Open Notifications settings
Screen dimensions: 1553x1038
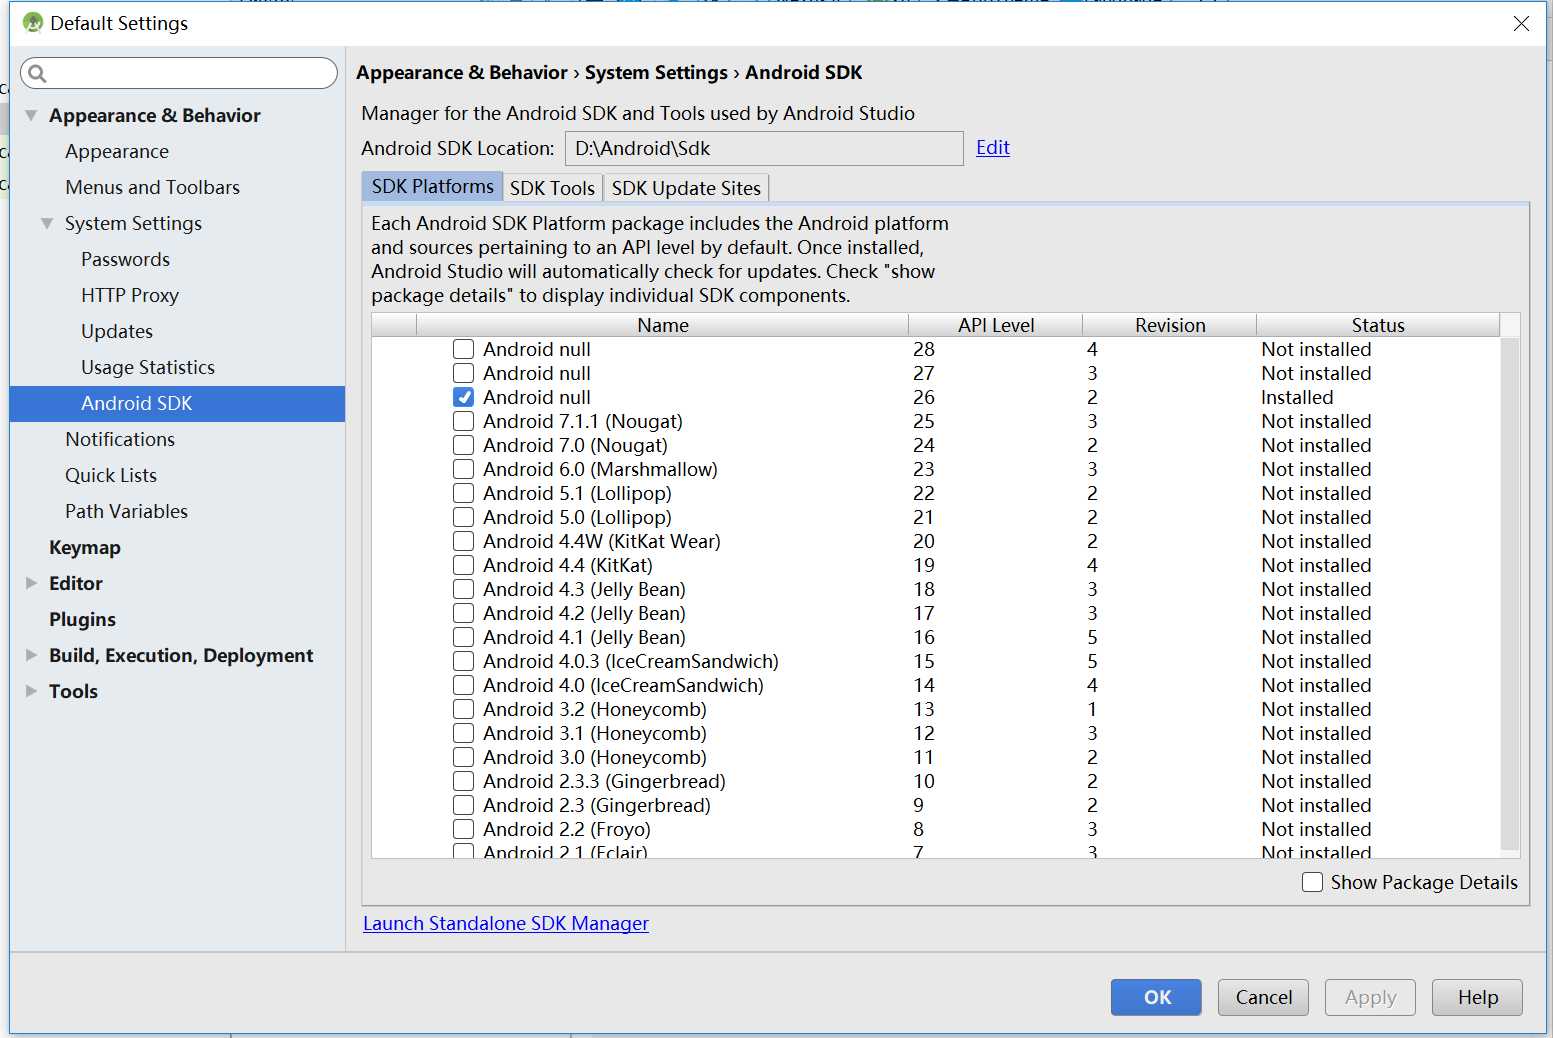(120, 439)
